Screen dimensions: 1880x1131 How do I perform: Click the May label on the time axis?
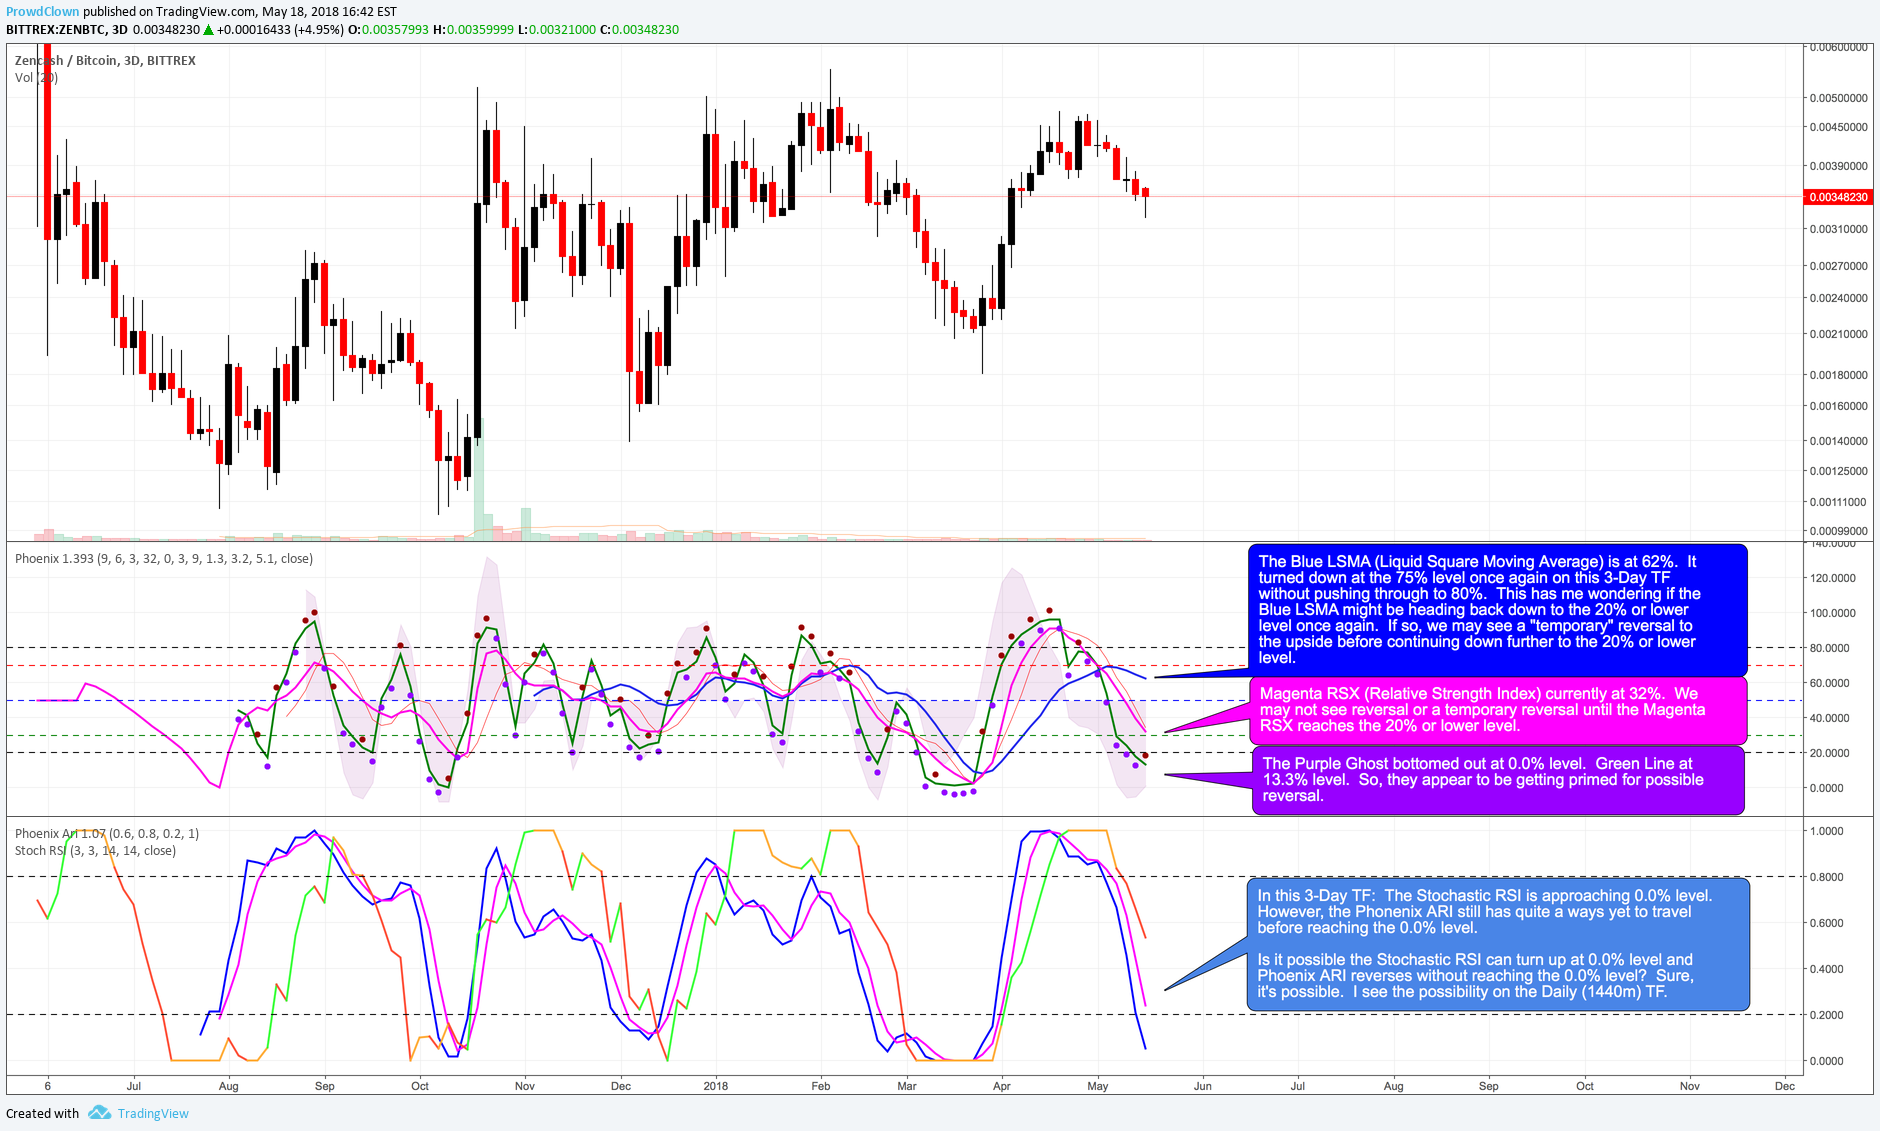(x=1098, y=1086)
